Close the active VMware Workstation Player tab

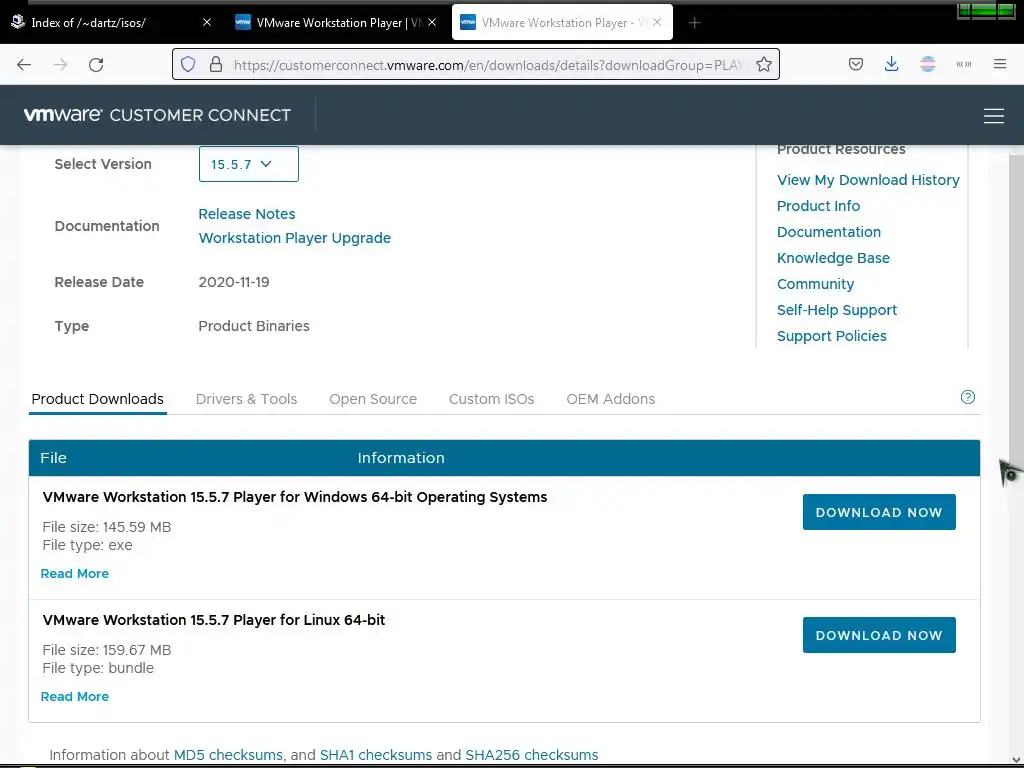click(657, 22)
